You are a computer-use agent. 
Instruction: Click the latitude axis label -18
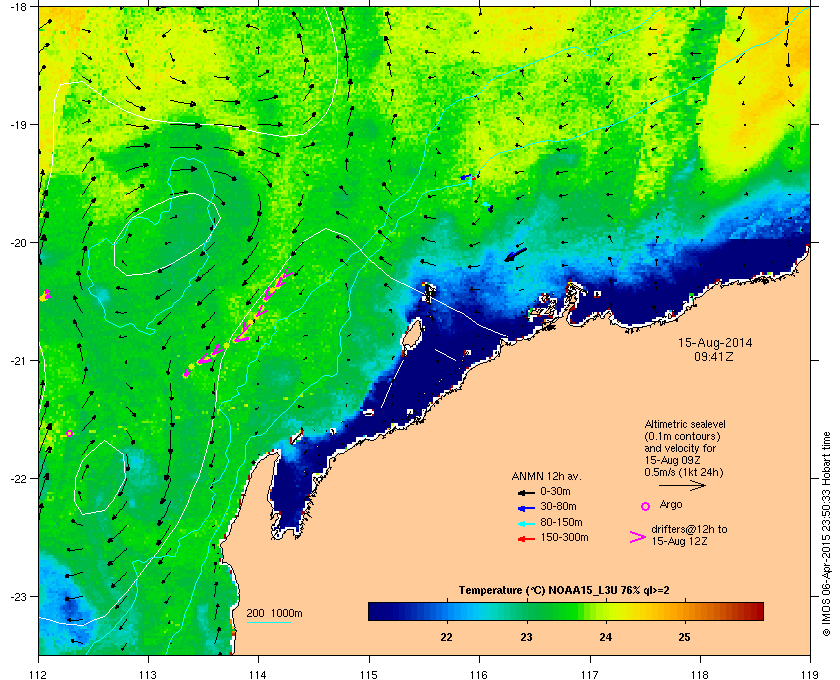tap(20, 6)
